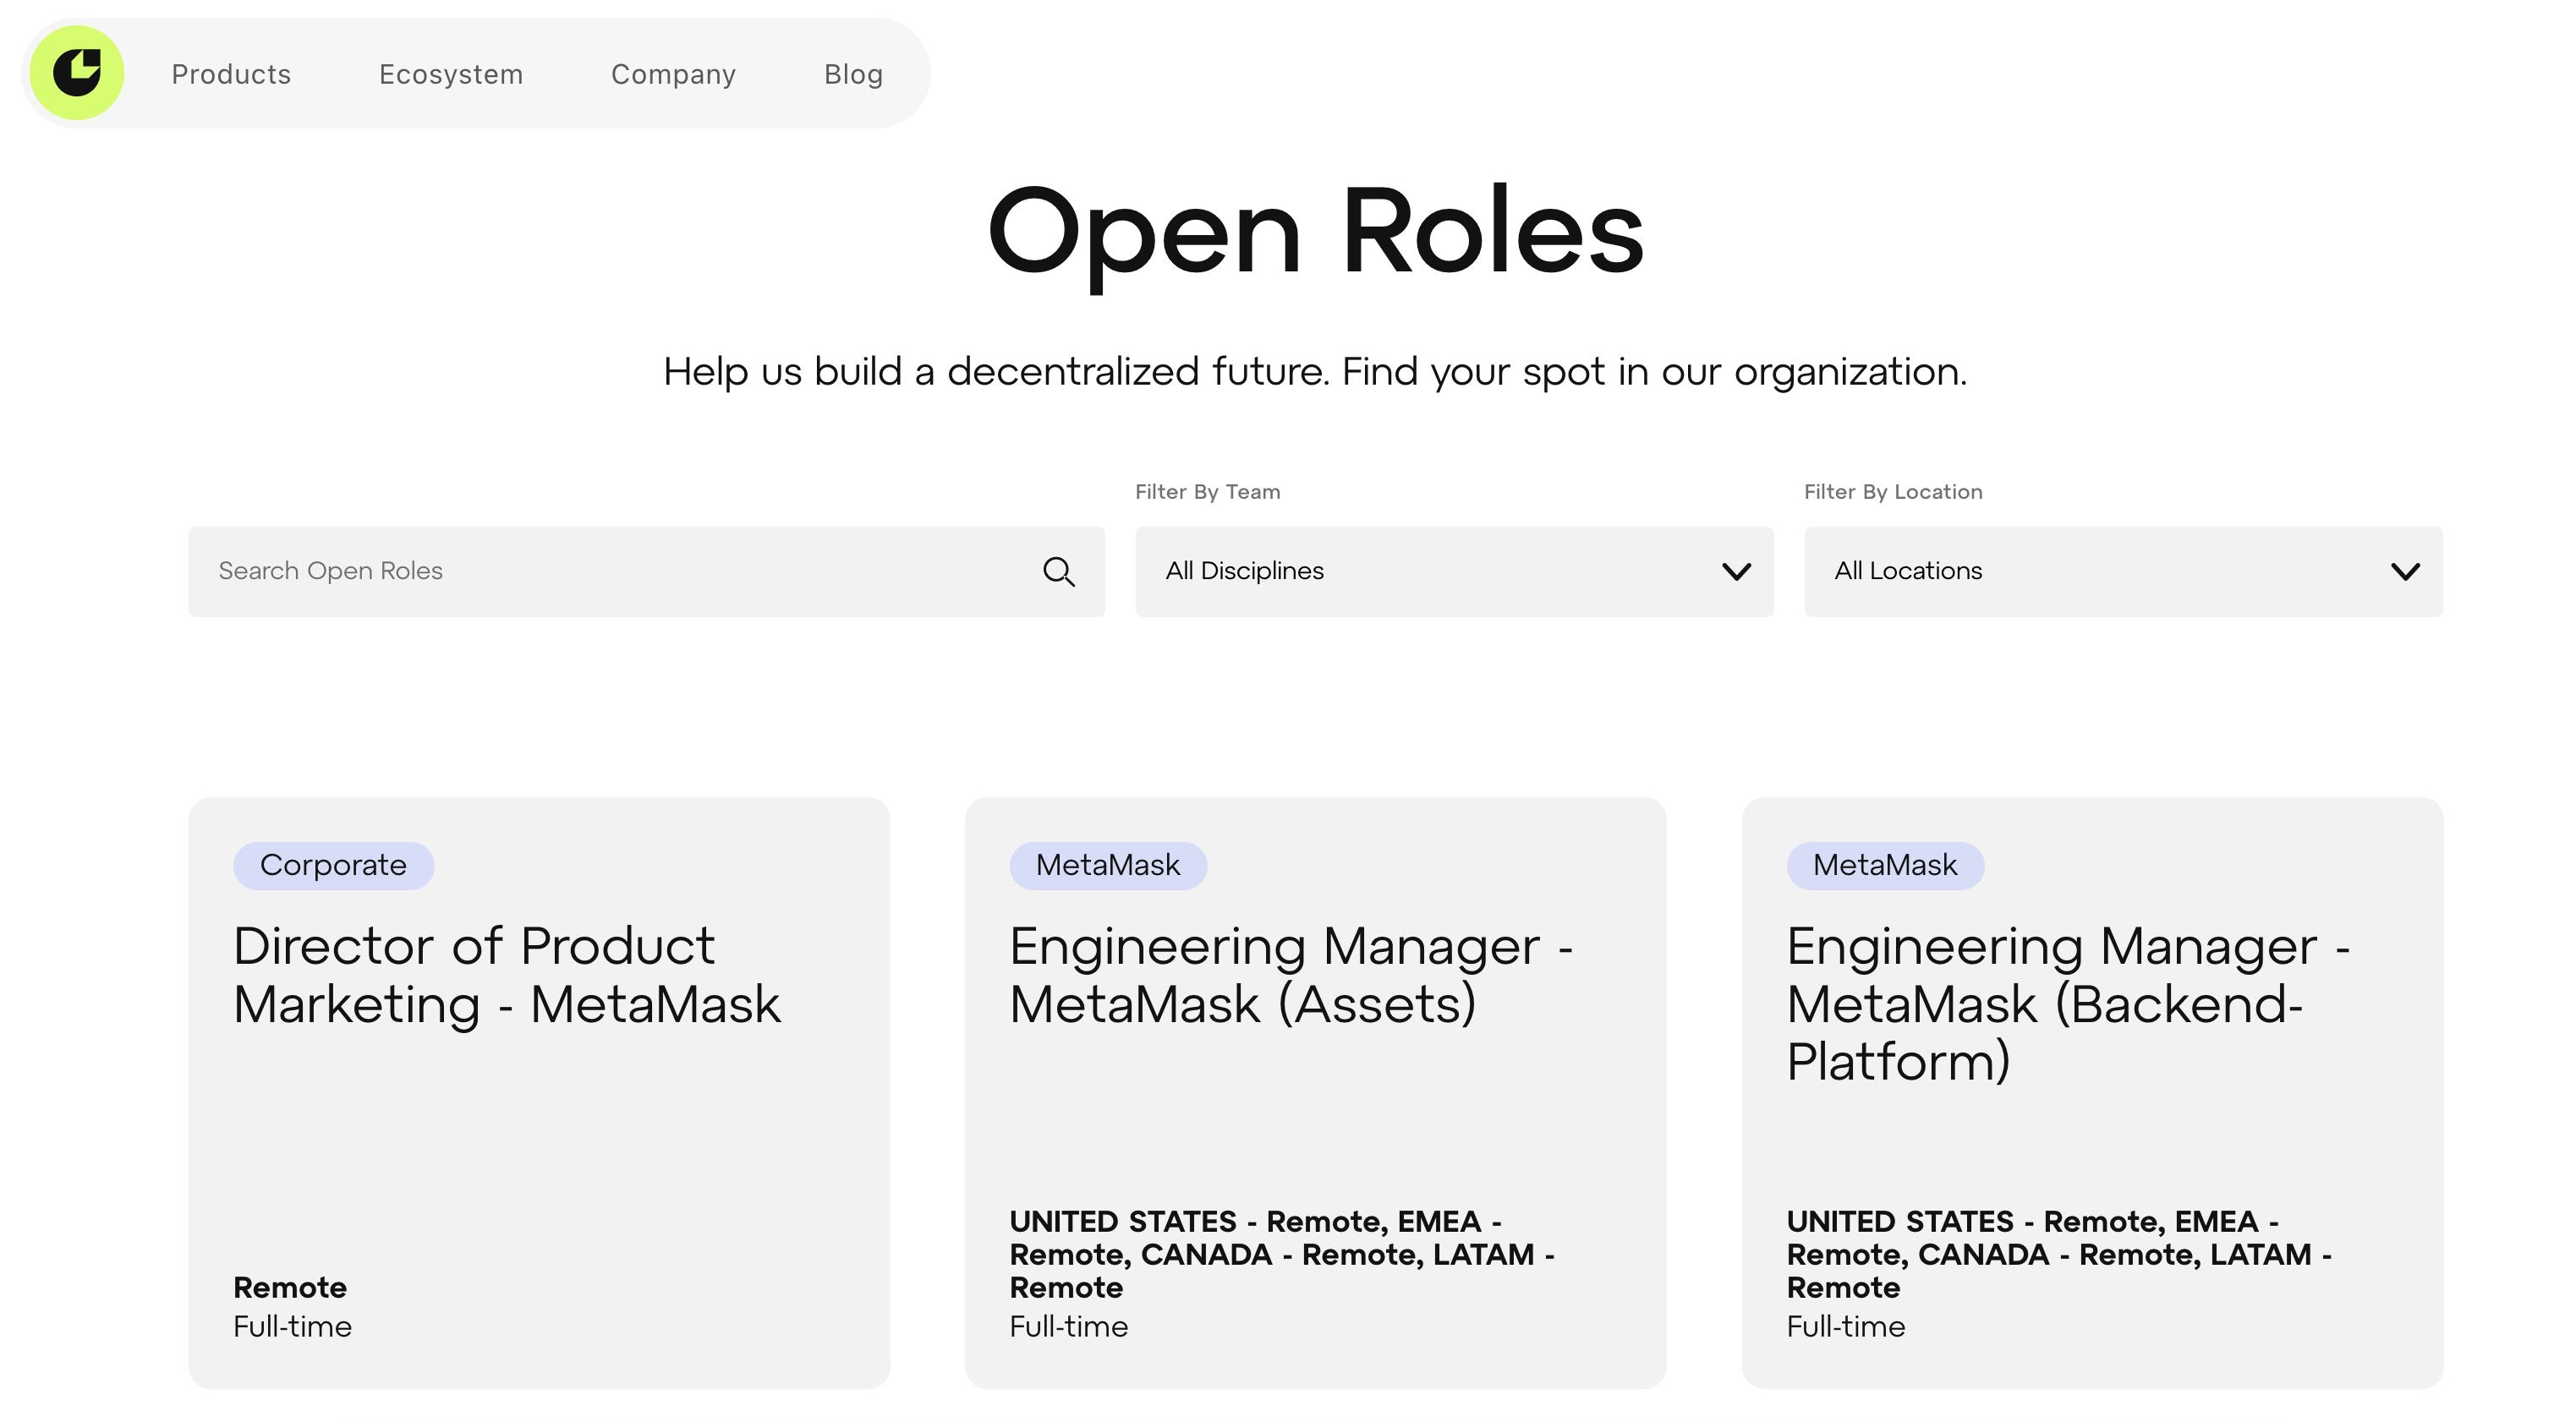Click the magnifying glass search icon
The image size is (2576, 1422).
pyautogui.click(x=1058, y=571)
